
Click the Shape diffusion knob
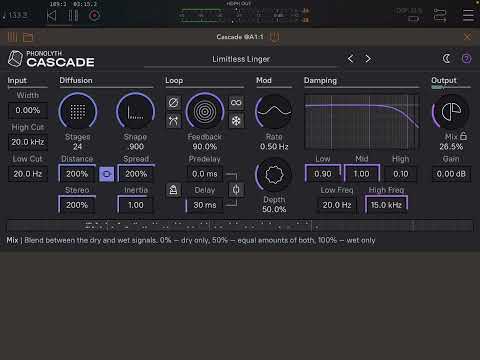point(135,111)
